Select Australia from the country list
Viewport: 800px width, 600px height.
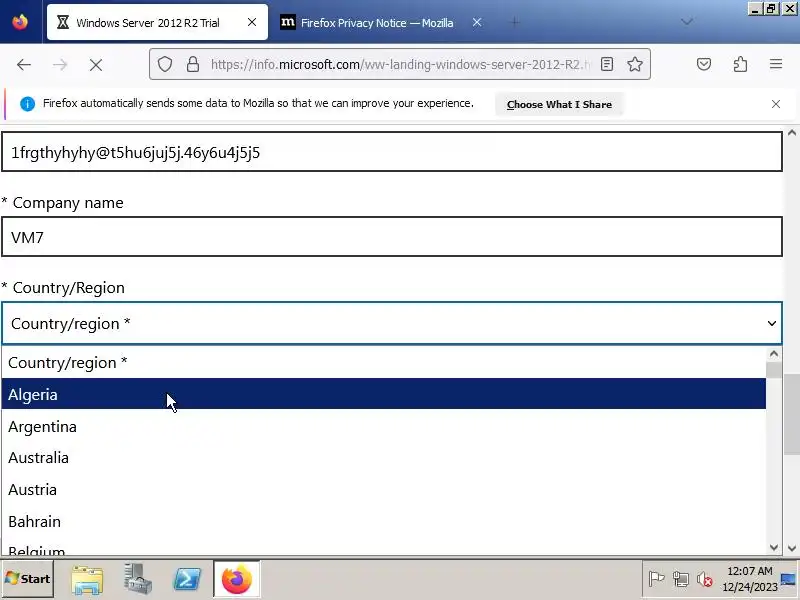[384, 458]
